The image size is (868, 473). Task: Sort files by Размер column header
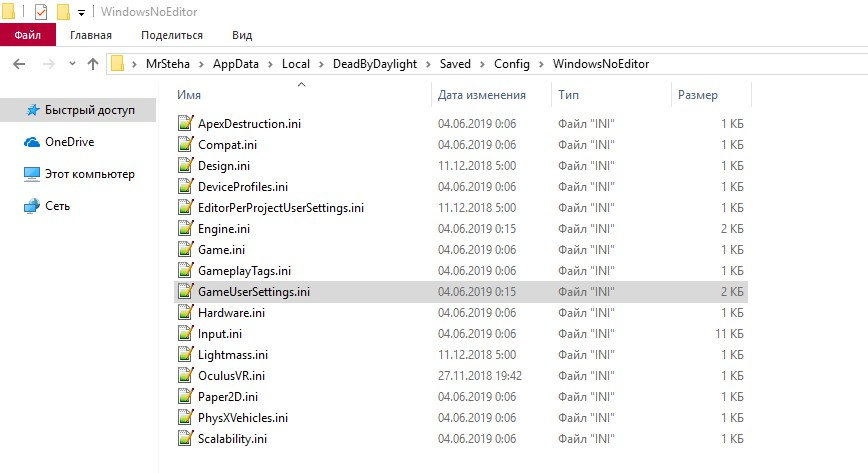coord(697,95)
